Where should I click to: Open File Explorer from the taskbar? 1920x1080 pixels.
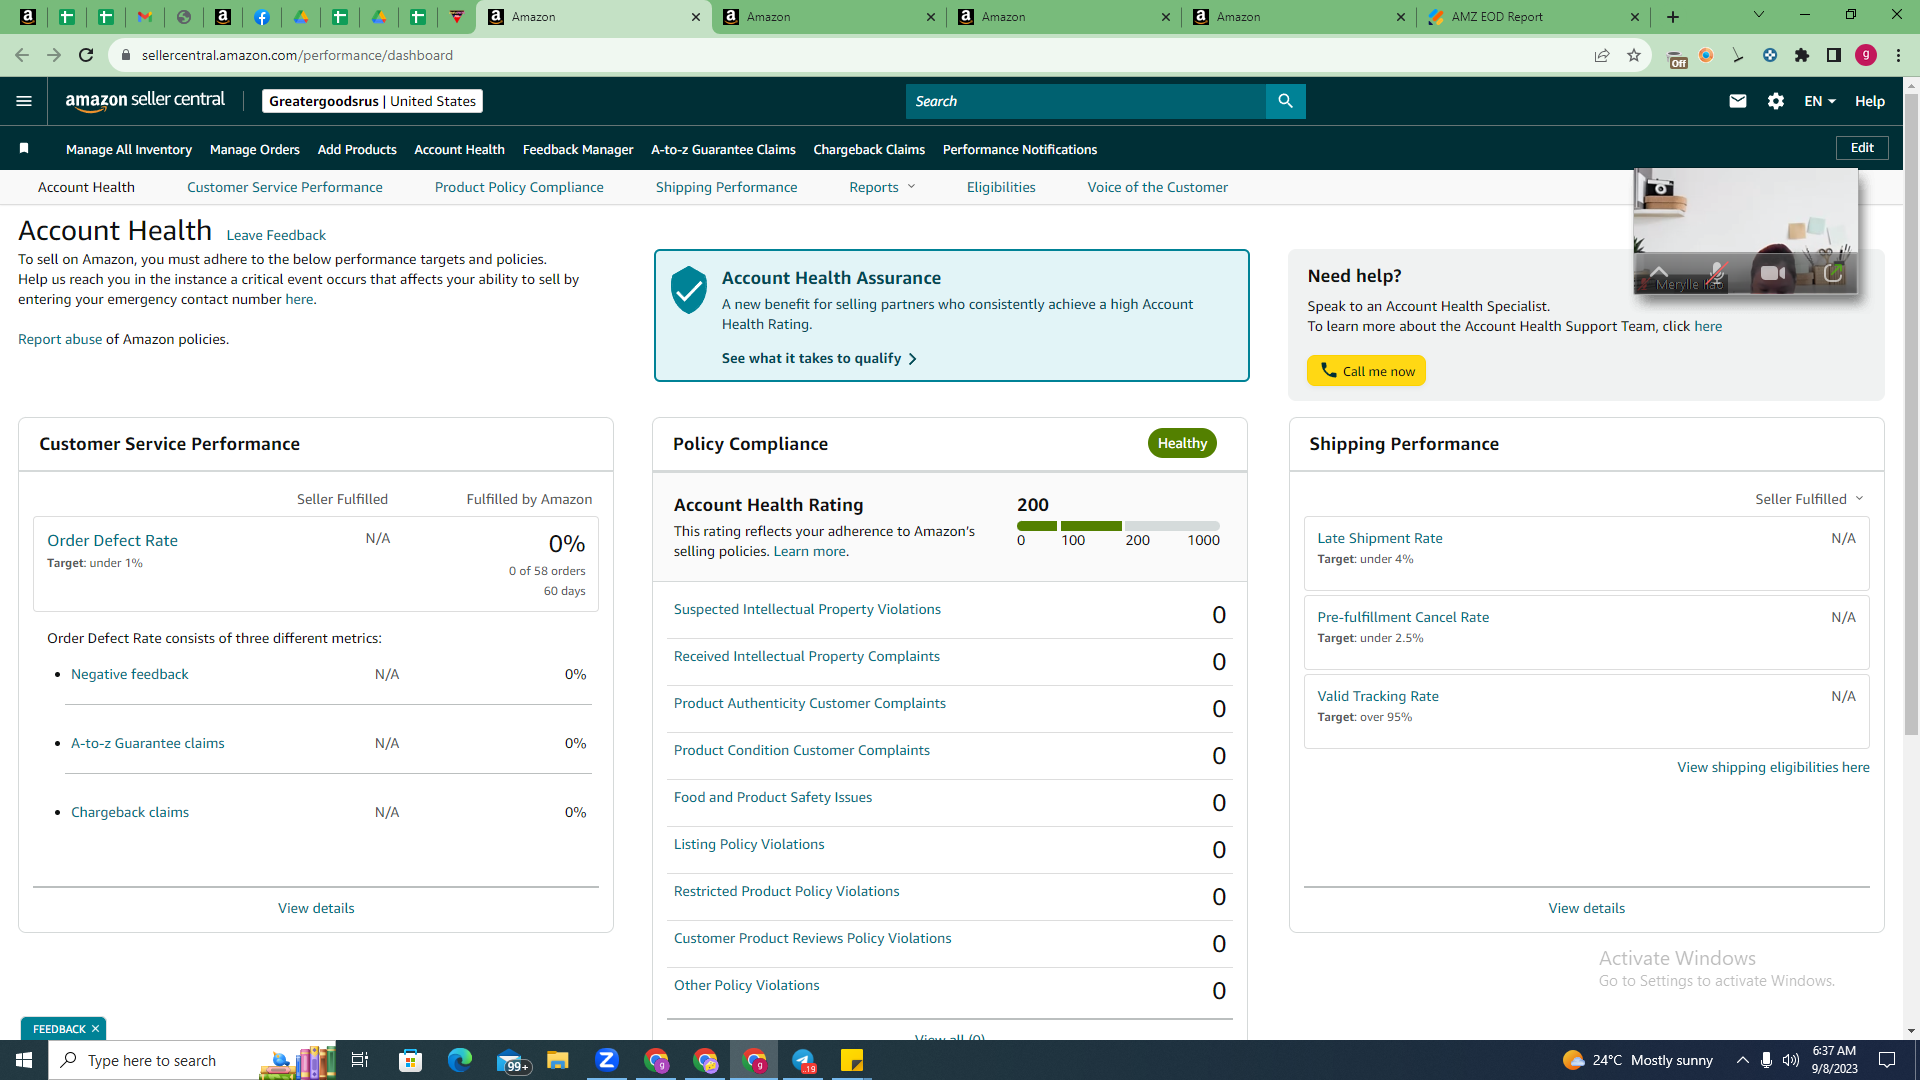(x=557, y=1060)
